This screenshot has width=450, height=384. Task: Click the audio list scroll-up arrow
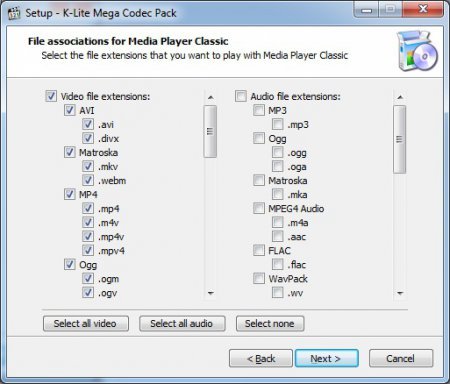coord(400,97)
